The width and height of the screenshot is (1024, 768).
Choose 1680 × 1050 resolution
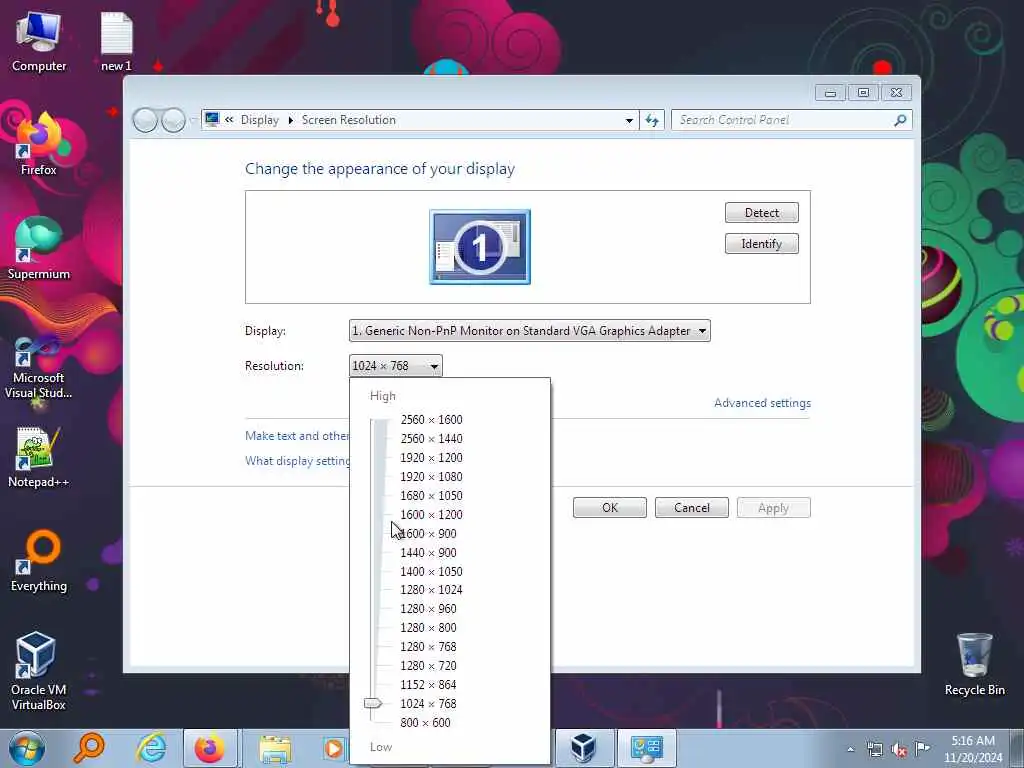pos(431,496)
